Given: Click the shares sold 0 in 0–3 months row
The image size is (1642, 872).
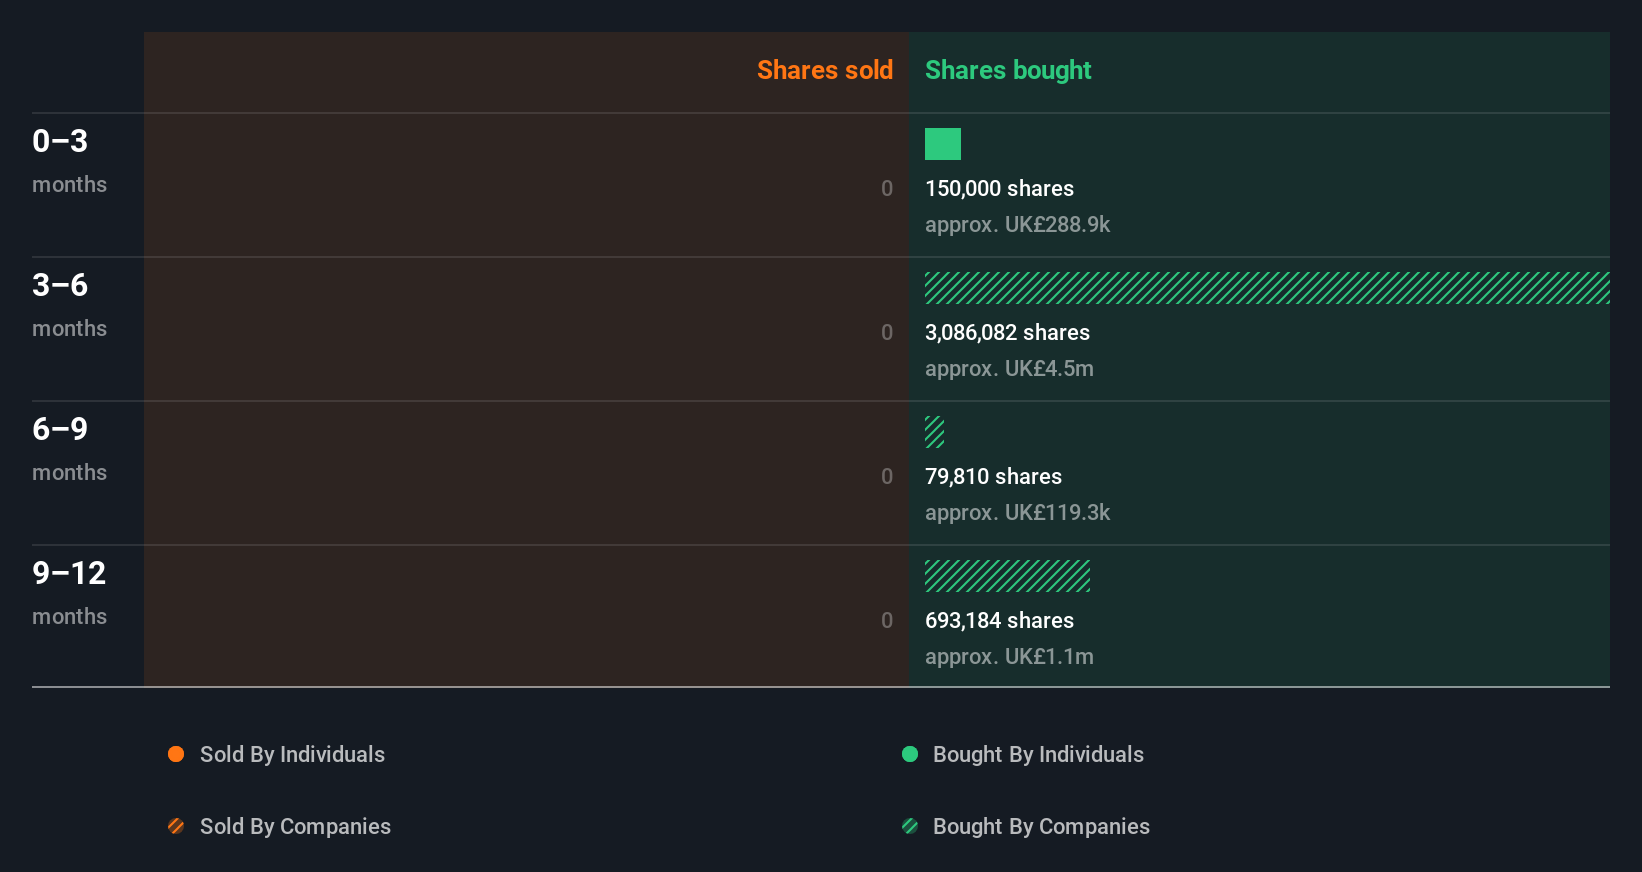Looking at the screenshot, I should [887, 188].
